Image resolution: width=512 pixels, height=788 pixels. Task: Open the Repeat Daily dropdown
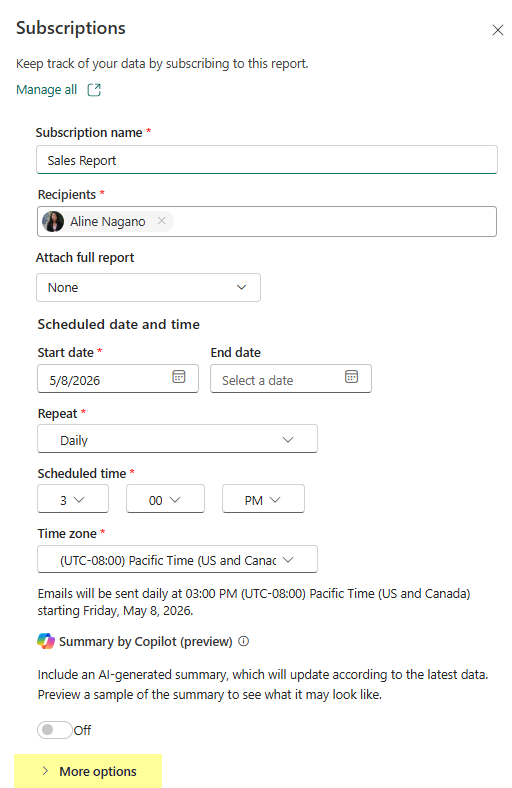177,439
